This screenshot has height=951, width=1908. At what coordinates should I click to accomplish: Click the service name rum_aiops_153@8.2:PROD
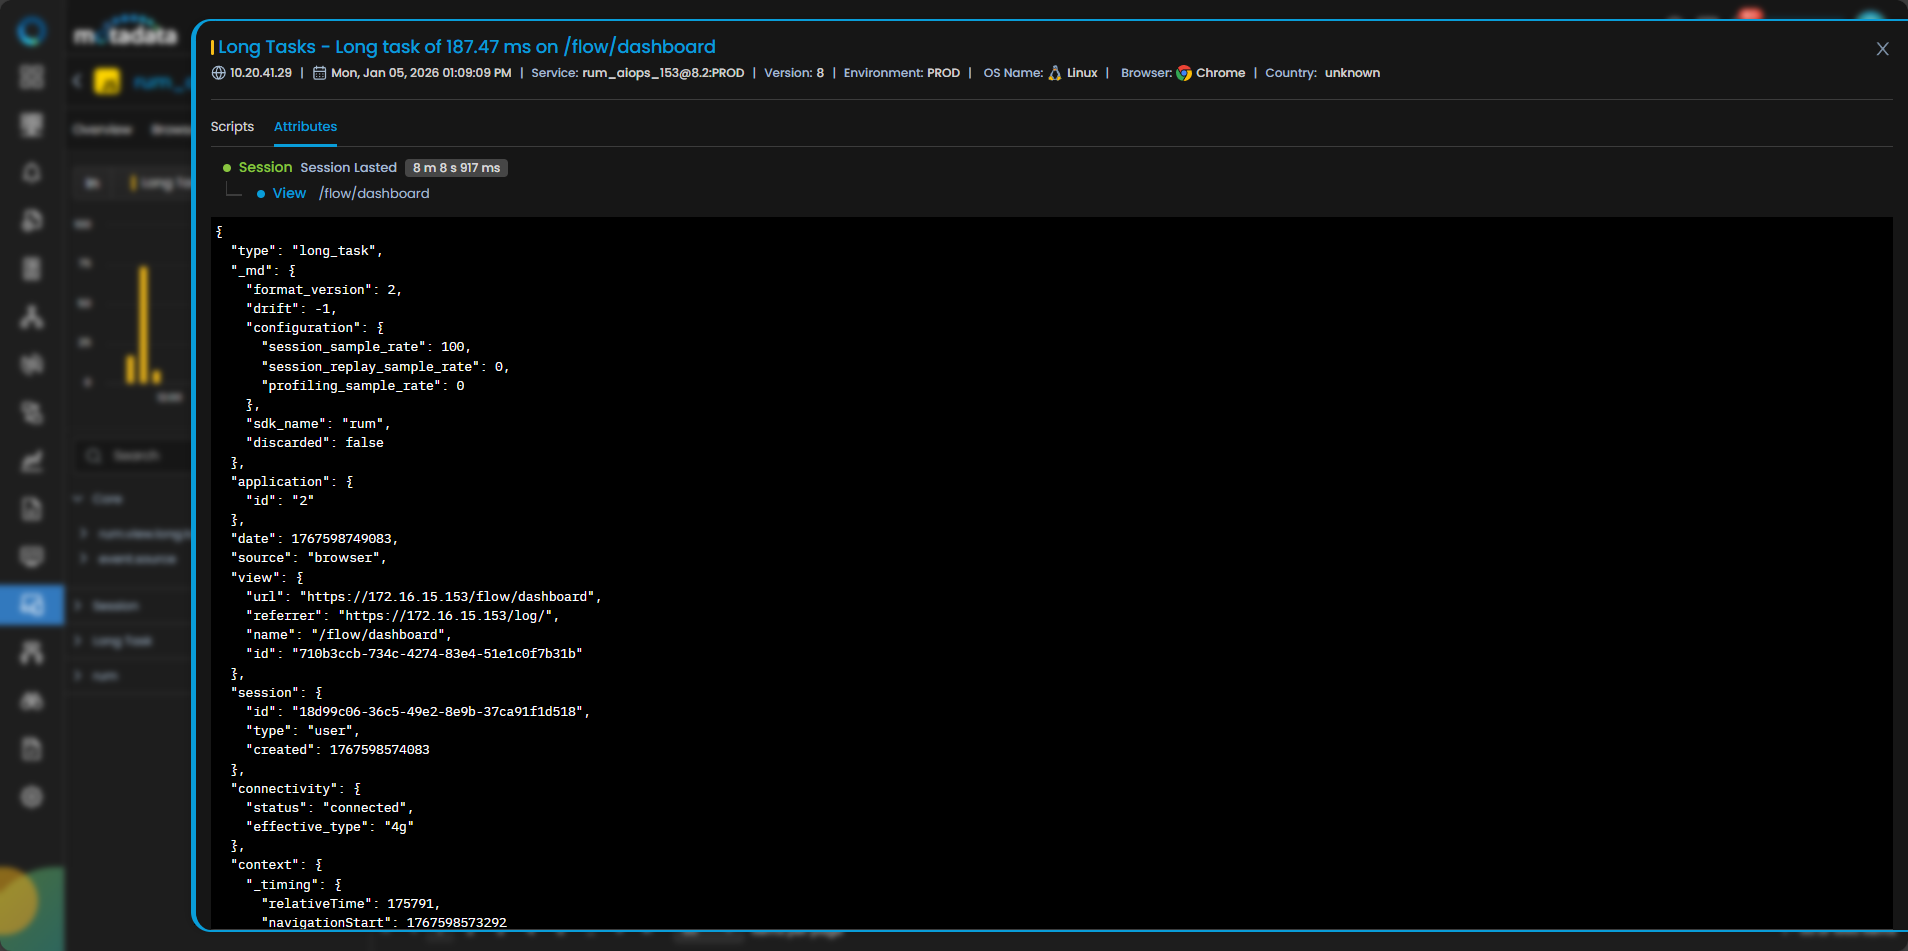coord(663,73)
